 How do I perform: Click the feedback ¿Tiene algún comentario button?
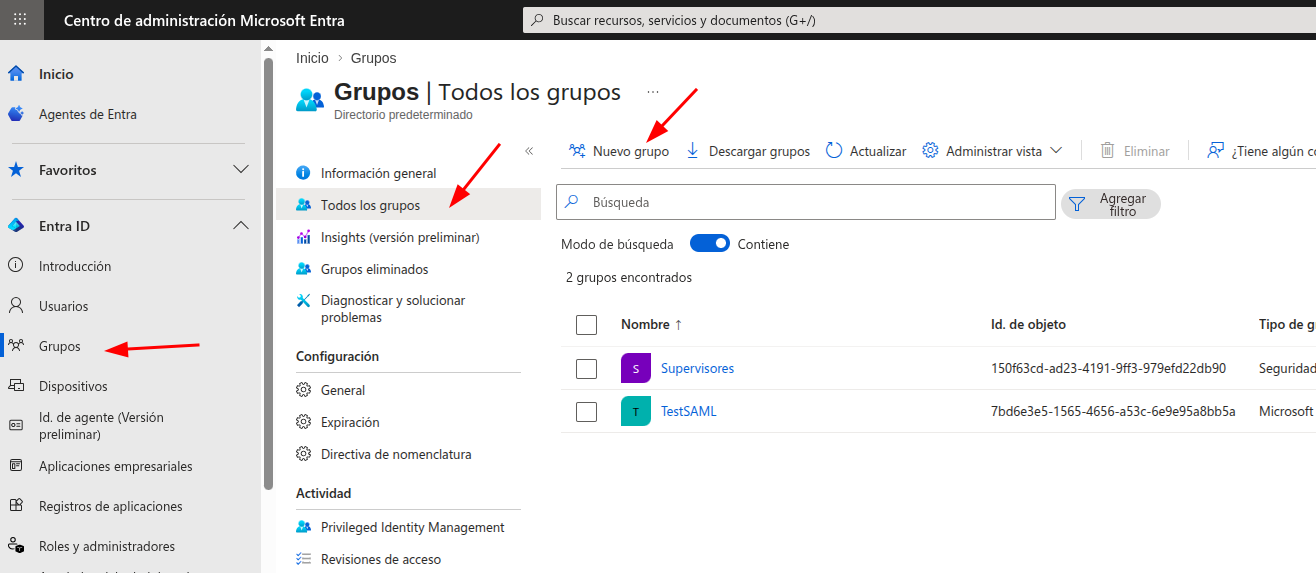1260,151
